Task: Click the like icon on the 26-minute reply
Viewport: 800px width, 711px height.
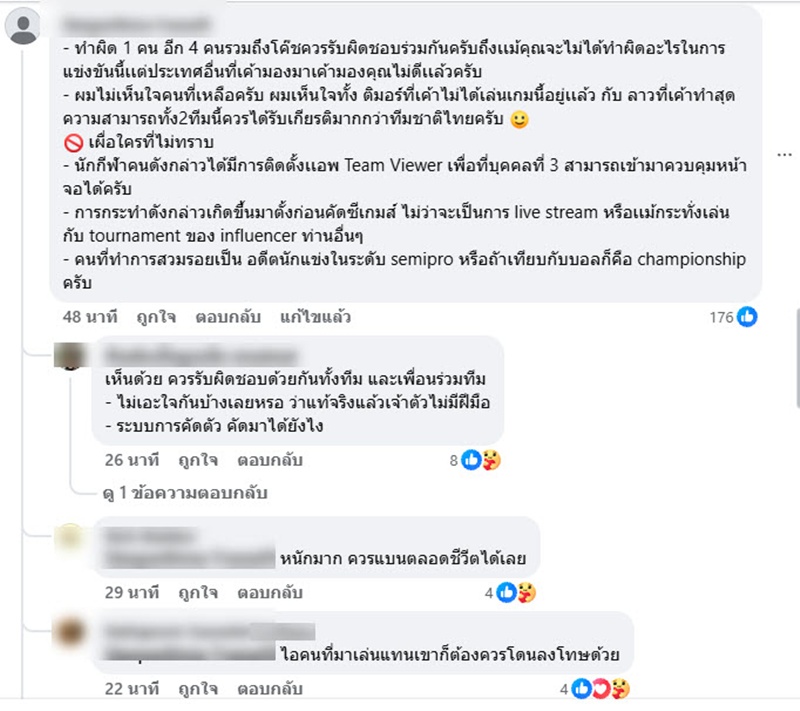Action: 471,460
